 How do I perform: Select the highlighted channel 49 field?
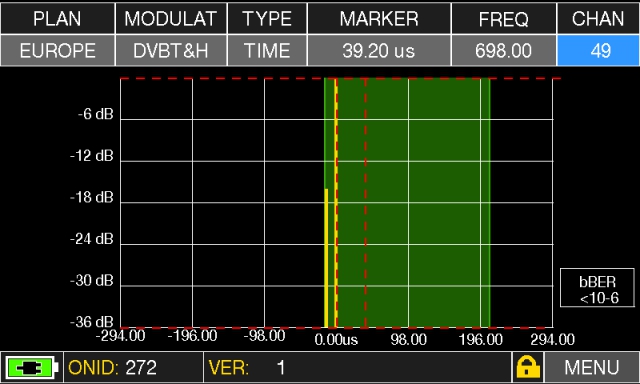tap(598, 51)
